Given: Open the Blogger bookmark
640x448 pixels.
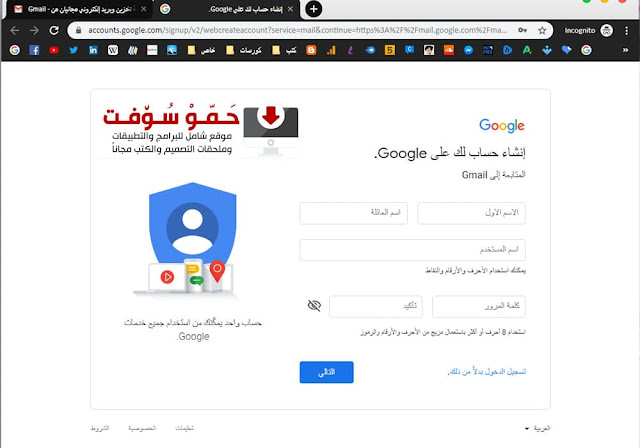Looking at the screenshot, I should pyautogui.click(x=311, y=50).
